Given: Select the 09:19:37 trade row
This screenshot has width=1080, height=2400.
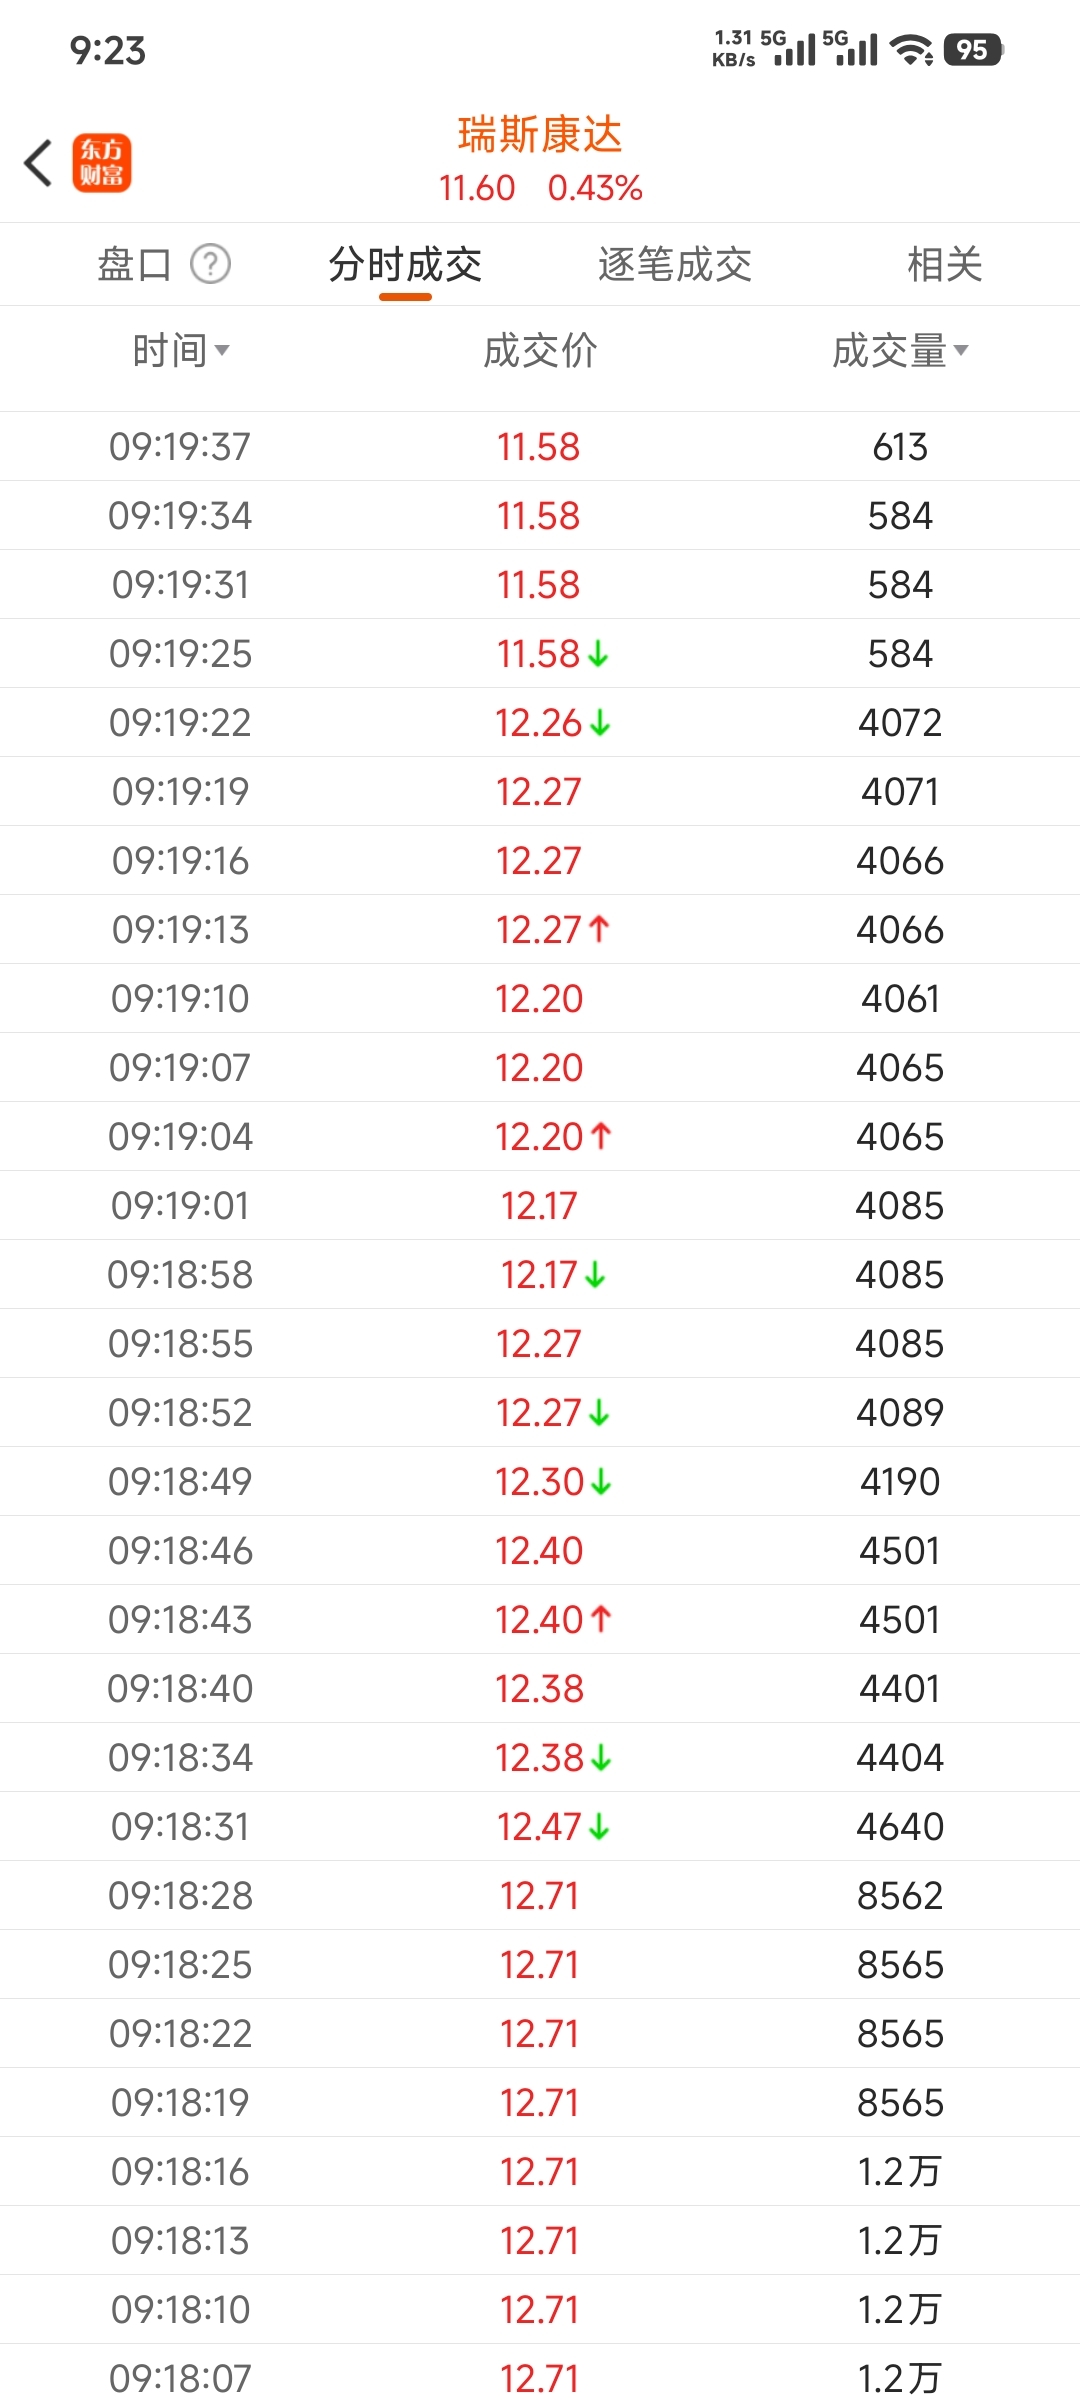Looking at the screenshot, I should pos(540,447).
